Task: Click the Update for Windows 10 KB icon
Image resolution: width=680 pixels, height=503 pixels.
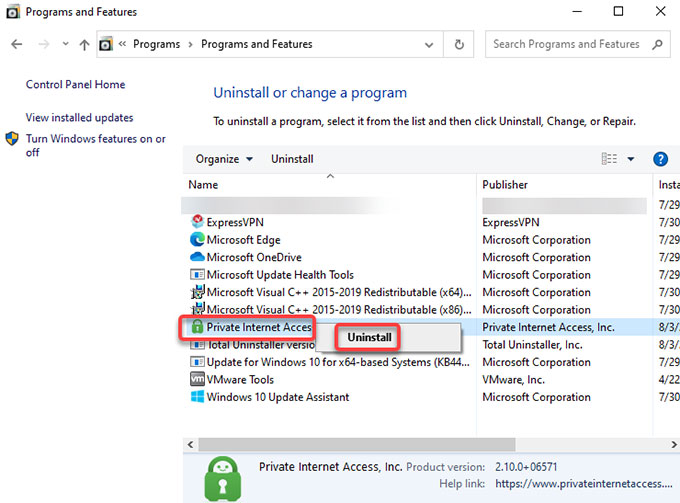Action: (x=197, y=362)
